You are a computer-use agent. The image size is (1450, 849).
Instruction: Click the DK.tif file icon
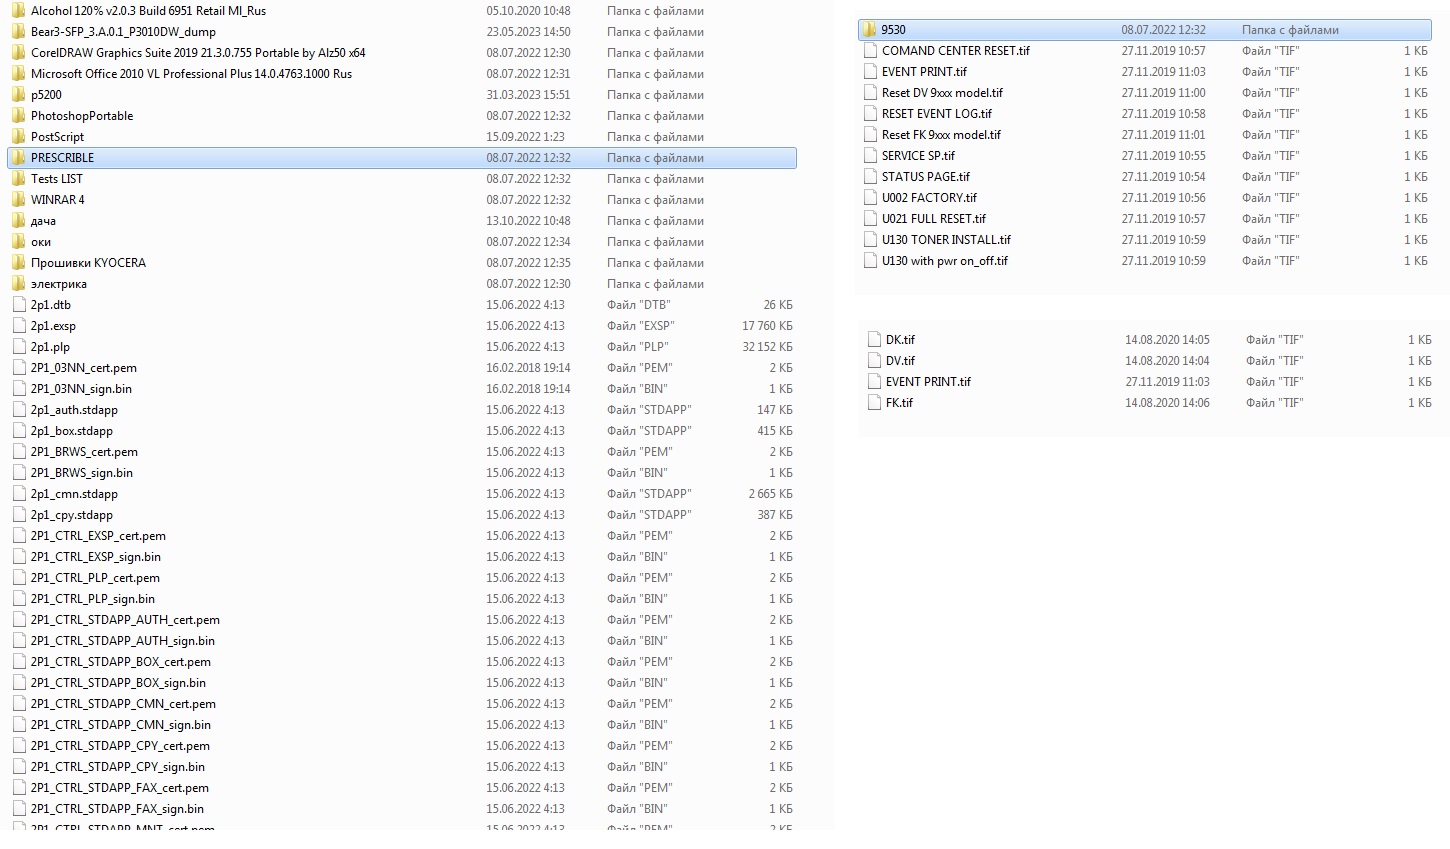click(874, 340)
